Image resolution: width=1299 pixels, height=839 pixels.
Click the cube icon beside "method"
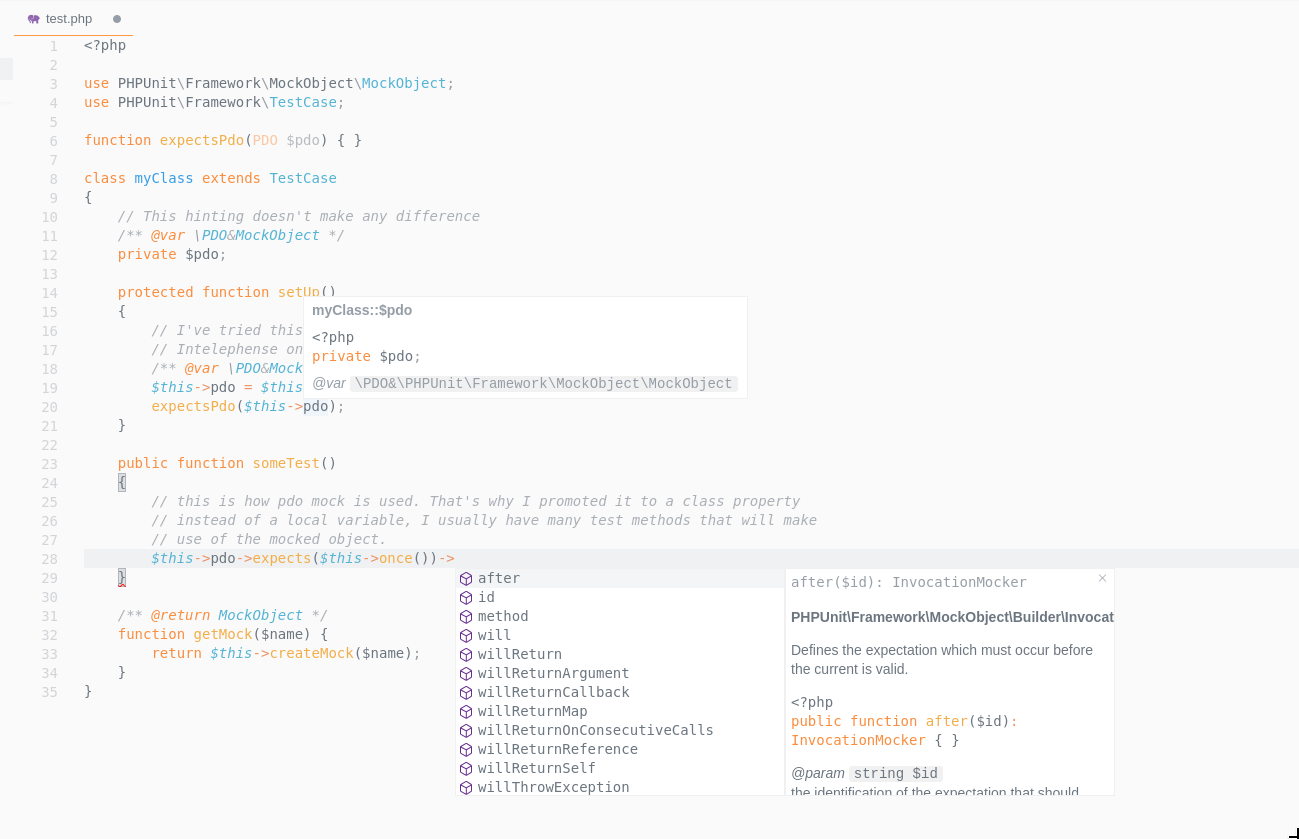[466, 616]
